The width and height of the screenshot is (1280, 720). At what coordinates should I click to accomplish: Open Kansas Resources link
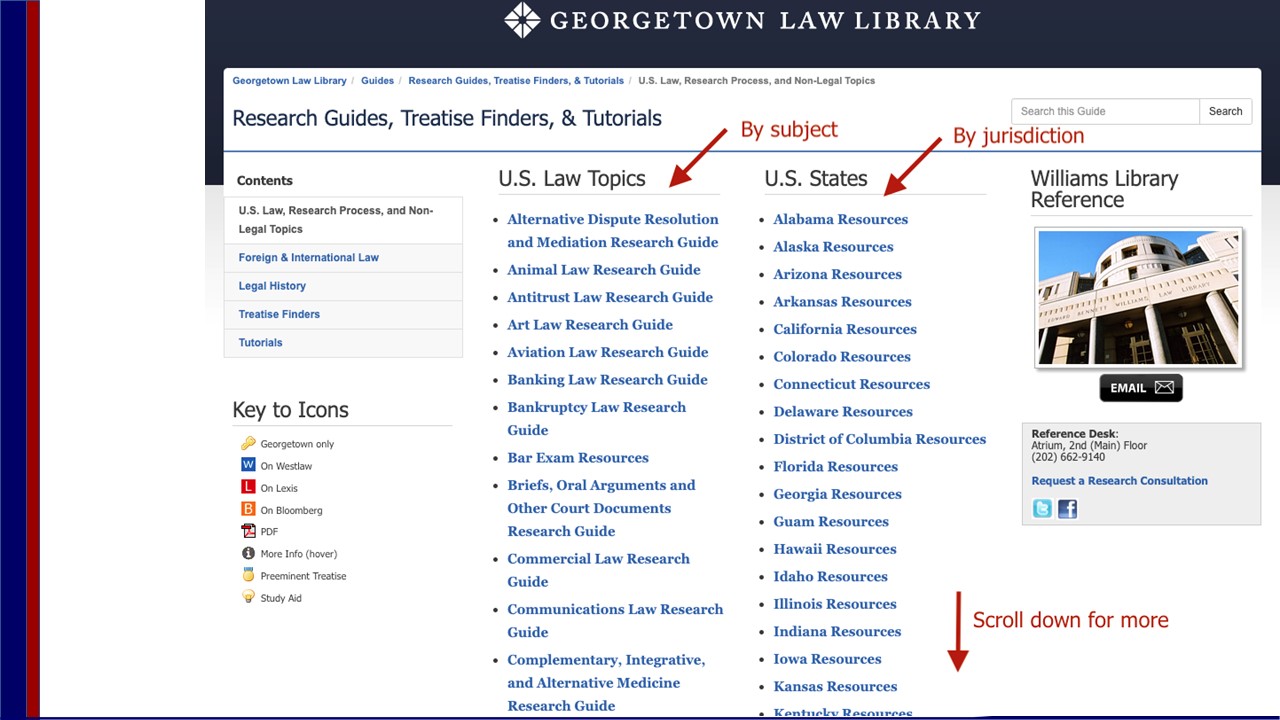pos(835,687)
